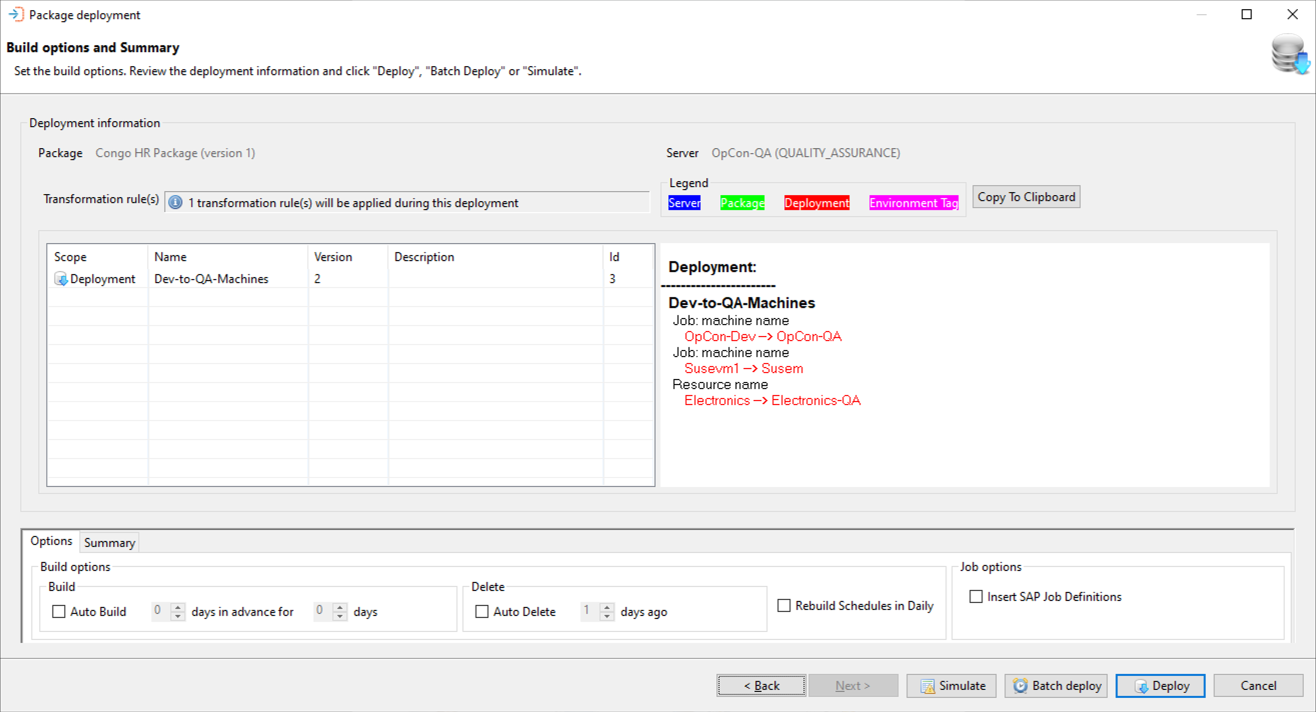1316x712 pixels.
Task: Click the Simulate button
Action: (951, 686)
